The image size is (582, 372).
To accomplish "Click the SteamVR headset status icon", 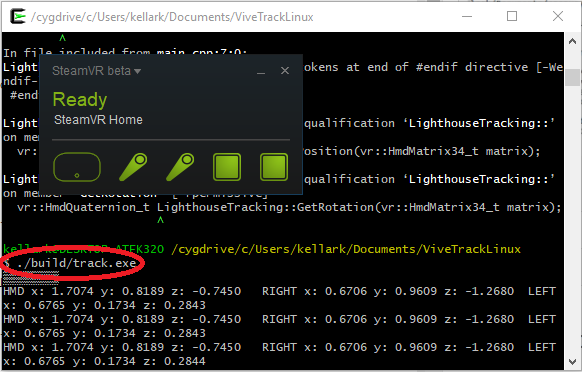I will point(77,167).
